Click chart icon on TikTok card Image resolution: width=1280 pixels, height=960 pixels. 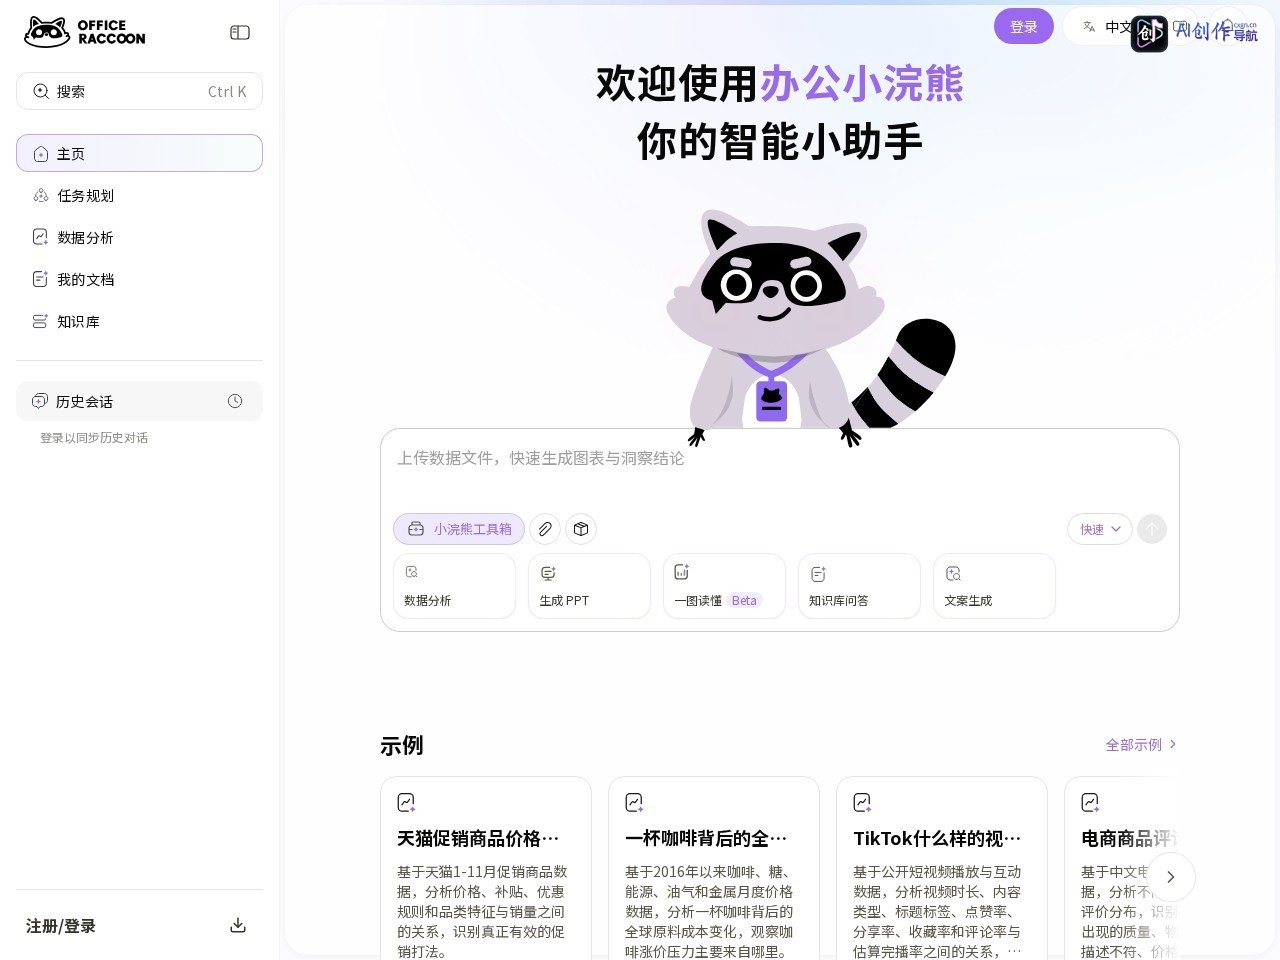(862, 802)
